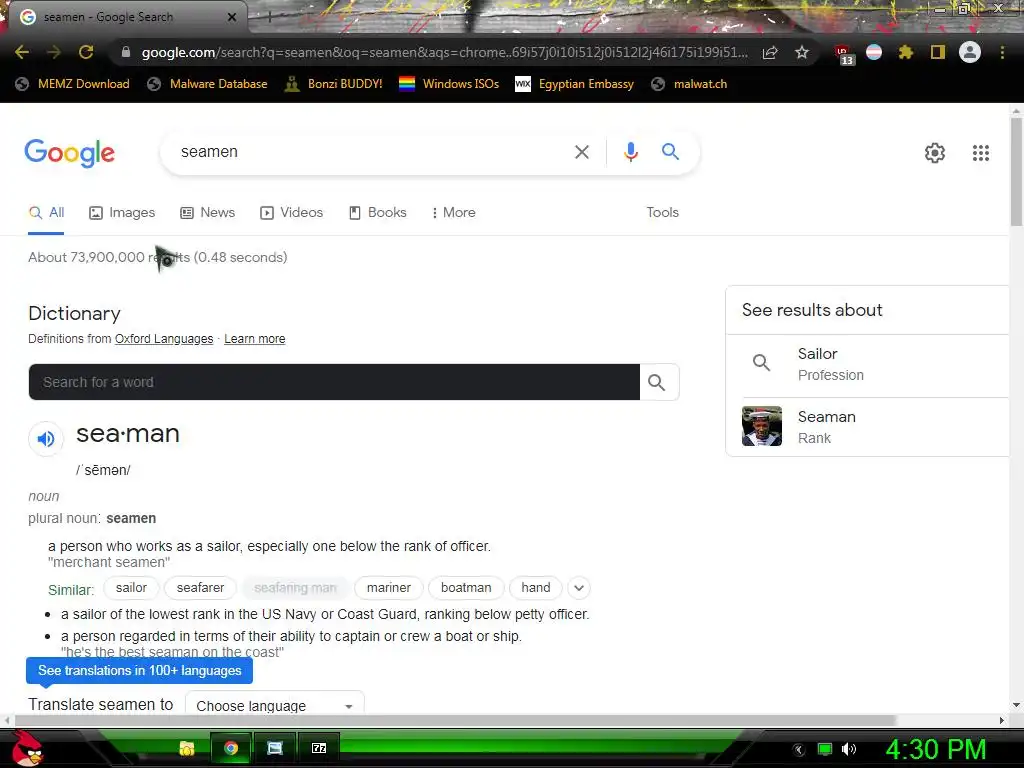Viewport: 1024px width, 768px height.
Task: Click the green monitor tray icon
Action: [825, 749]
